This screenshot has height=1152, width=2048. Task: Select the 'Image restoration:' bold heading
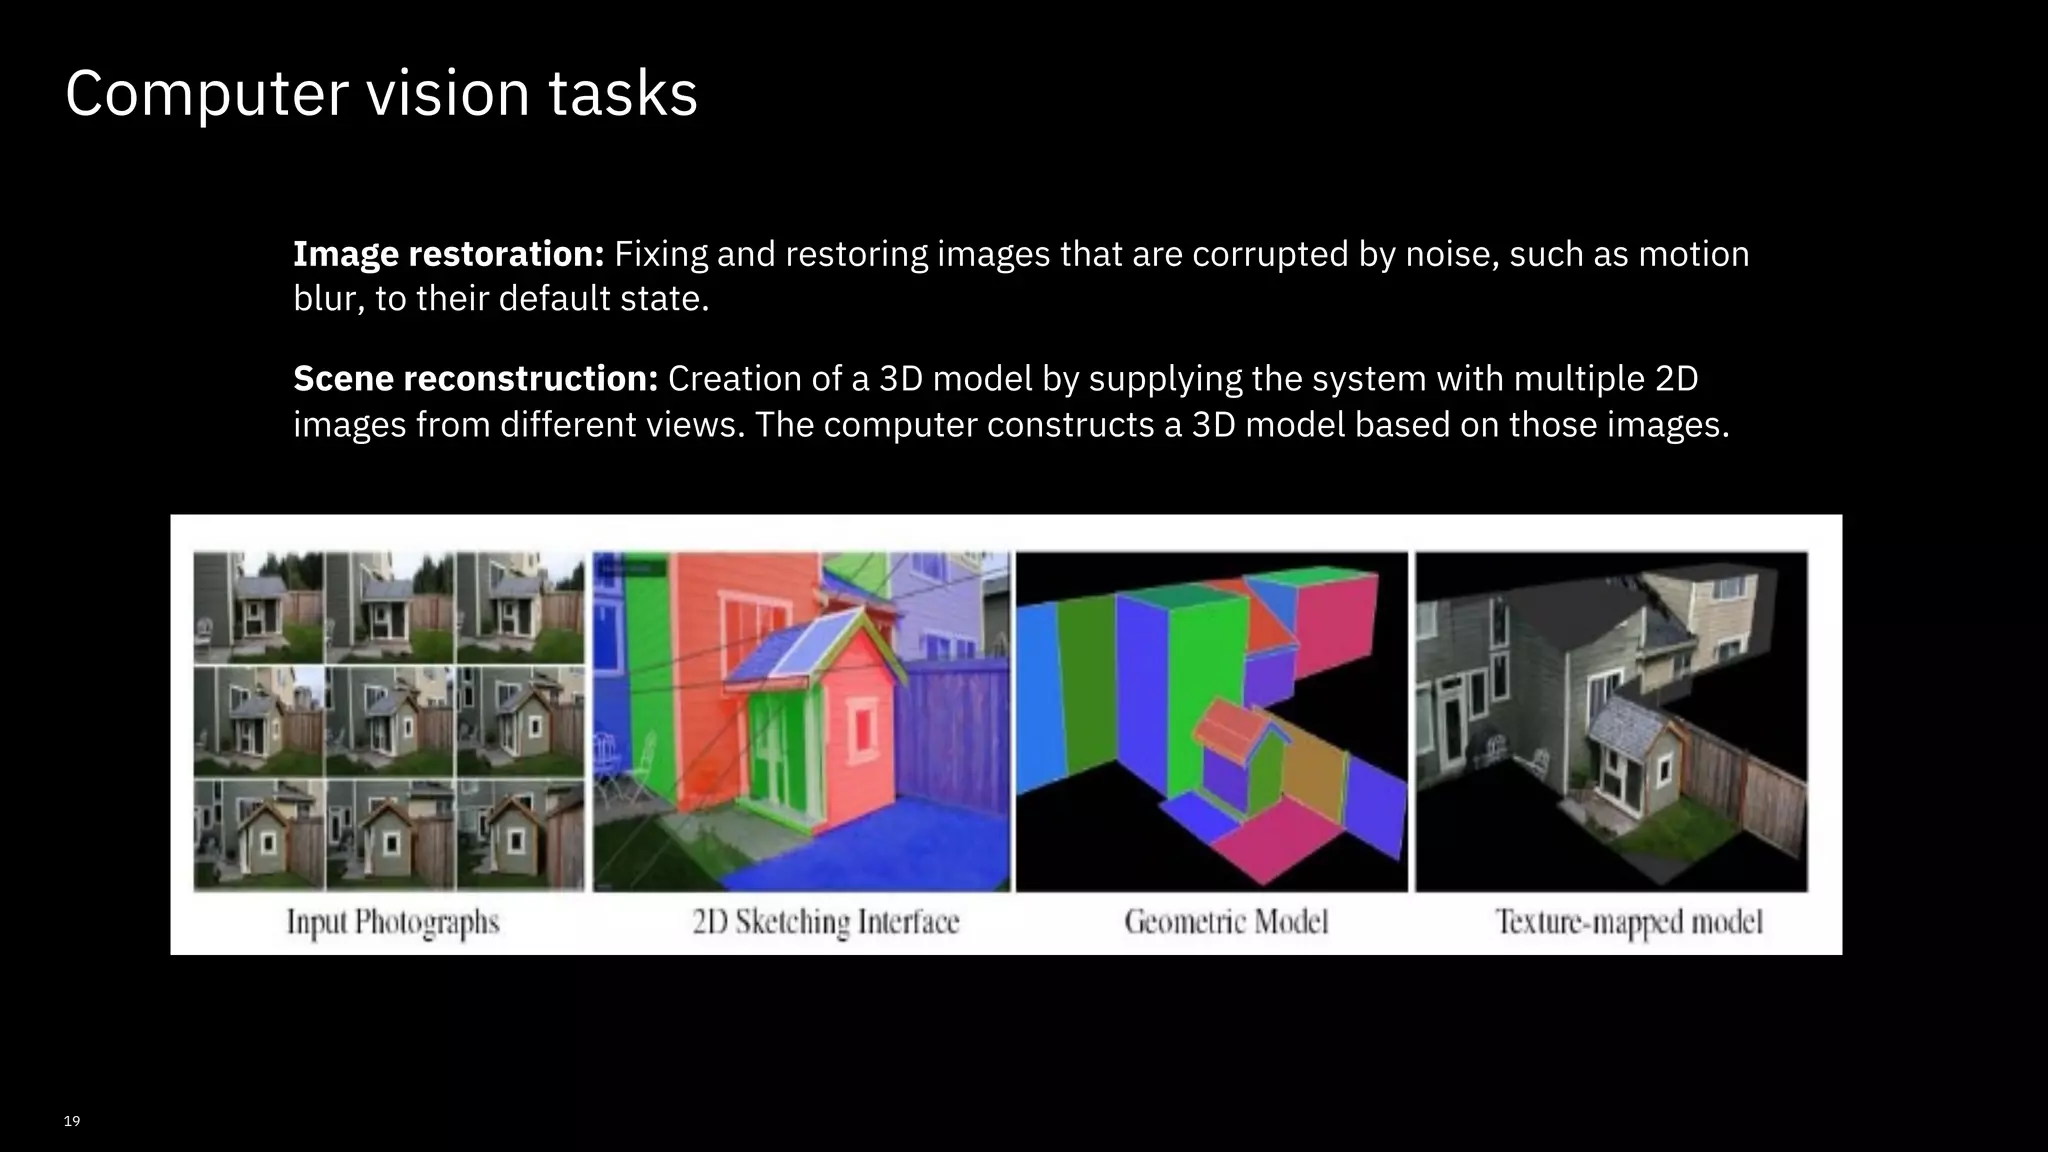point(449,255)
